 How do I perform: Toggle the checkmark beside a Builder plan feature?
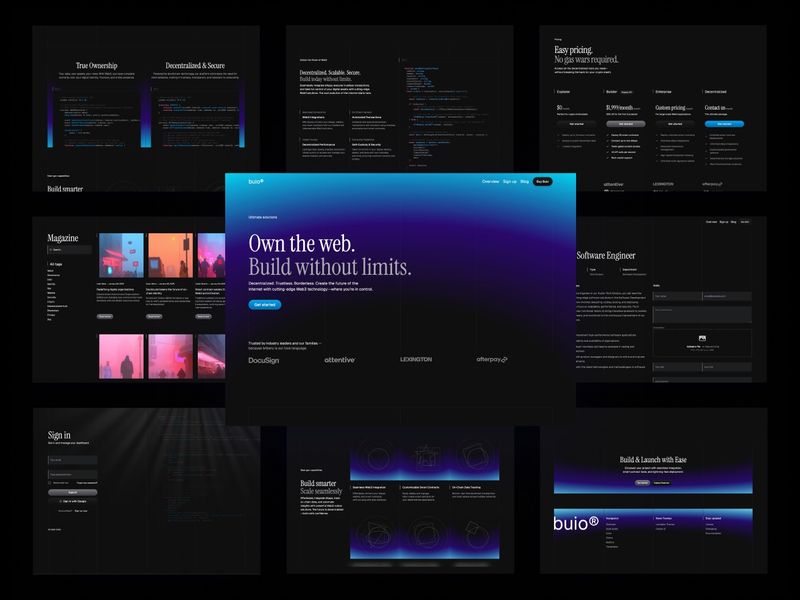tap(608, 135)
